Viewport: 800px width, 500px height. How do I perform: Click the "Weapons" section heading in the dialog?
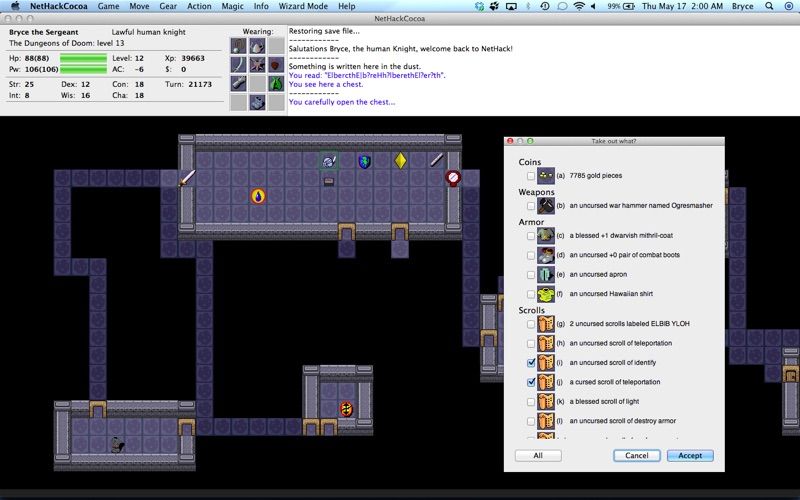[x=536, y=192]
